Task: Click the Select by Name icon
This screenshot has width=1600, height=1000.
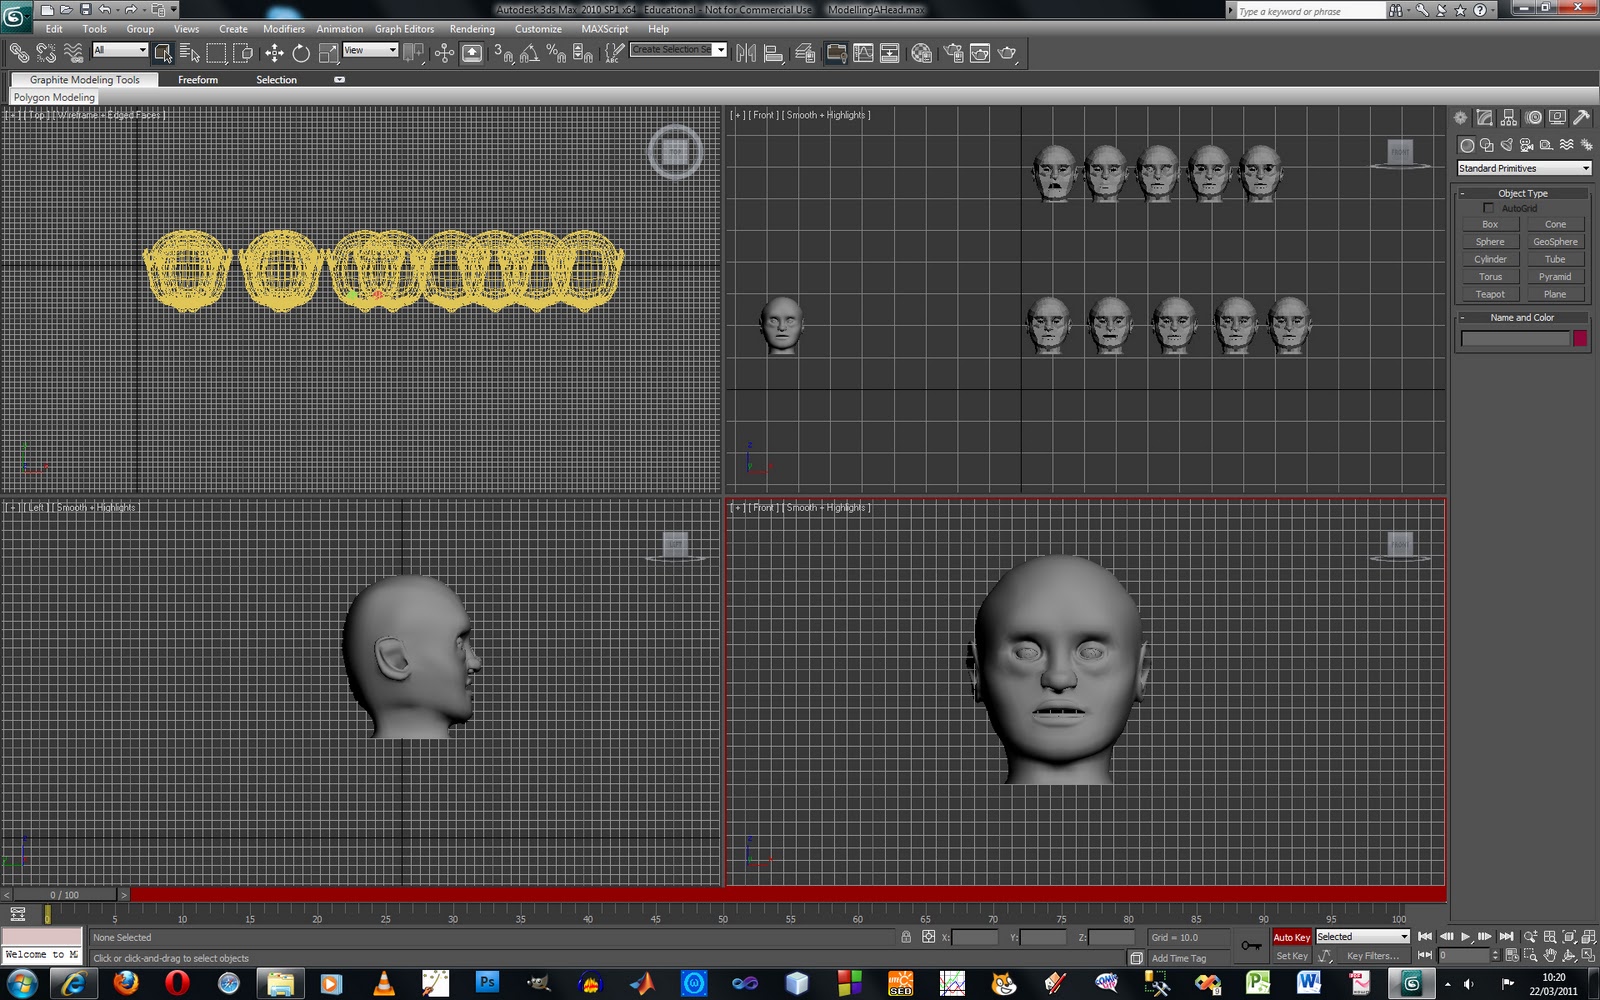Action: click(190, 52)
